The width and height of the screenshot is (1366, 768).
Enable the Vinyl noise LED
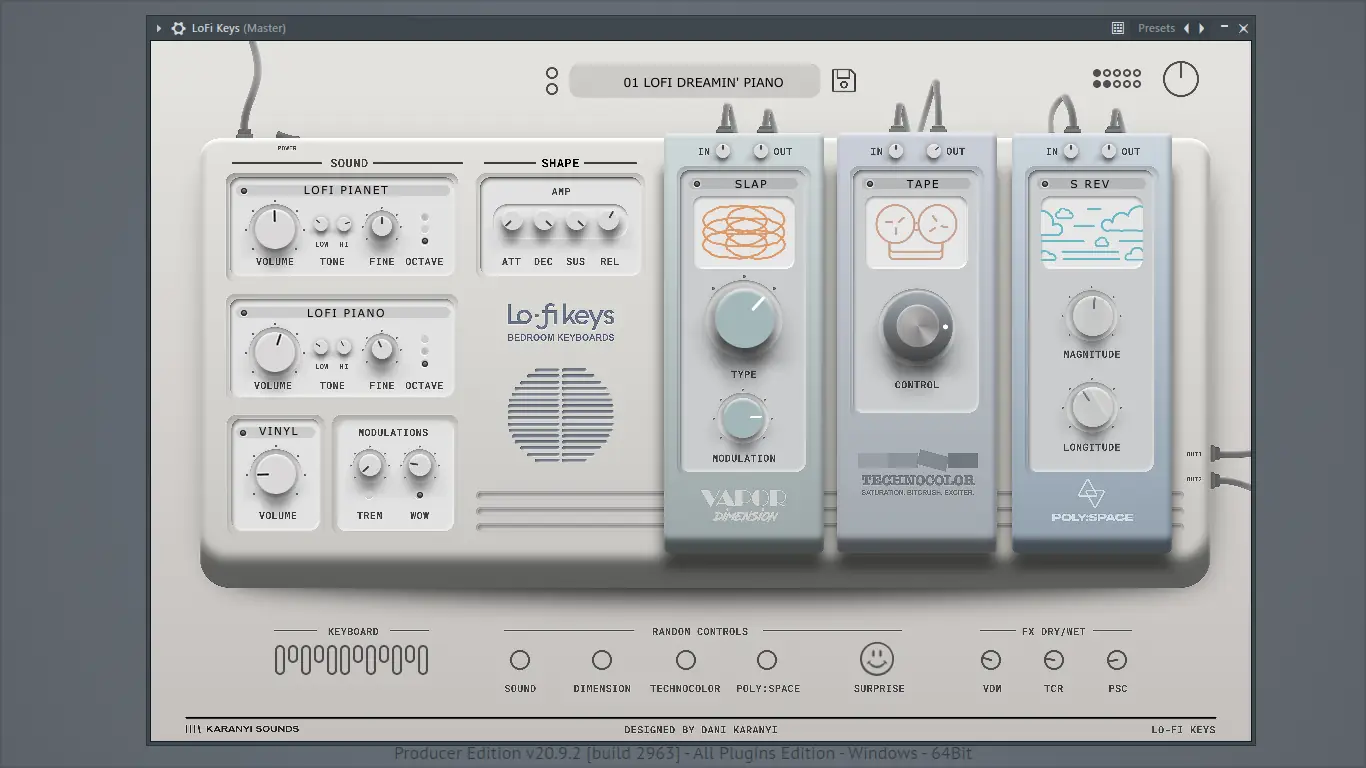pyautogui.click(x=244, y=433)
